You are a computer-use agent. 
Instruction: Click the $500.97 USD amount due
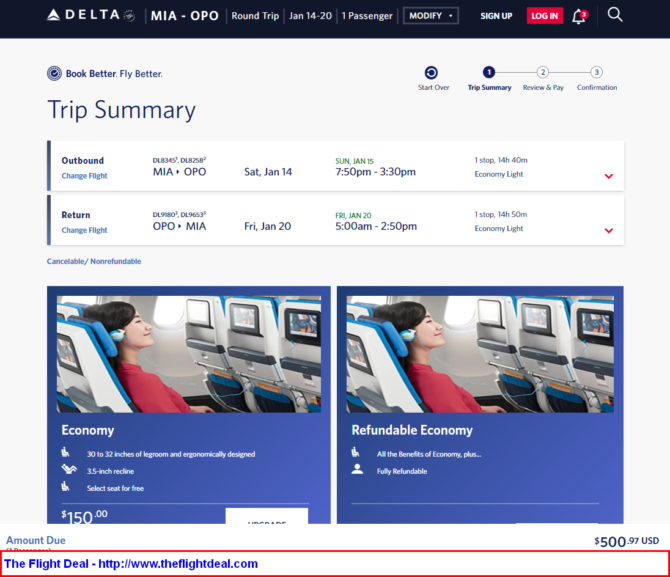coord(626,542)
